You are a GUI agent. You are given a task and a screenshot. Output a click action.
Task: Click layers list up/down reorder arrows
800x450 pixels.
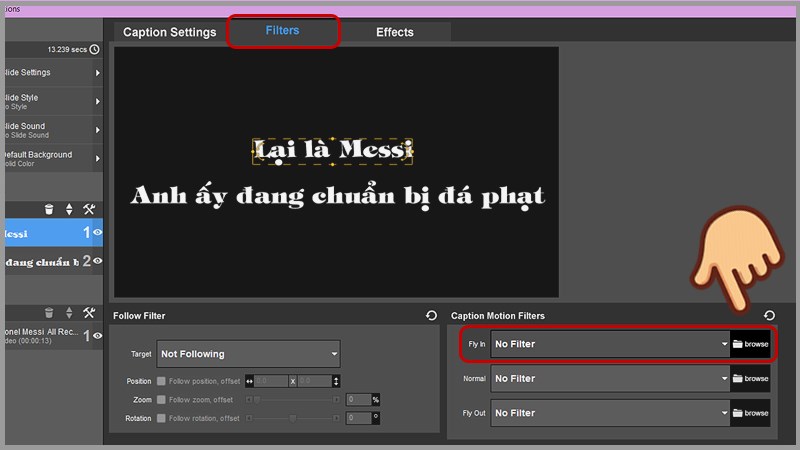coord(69,313)
